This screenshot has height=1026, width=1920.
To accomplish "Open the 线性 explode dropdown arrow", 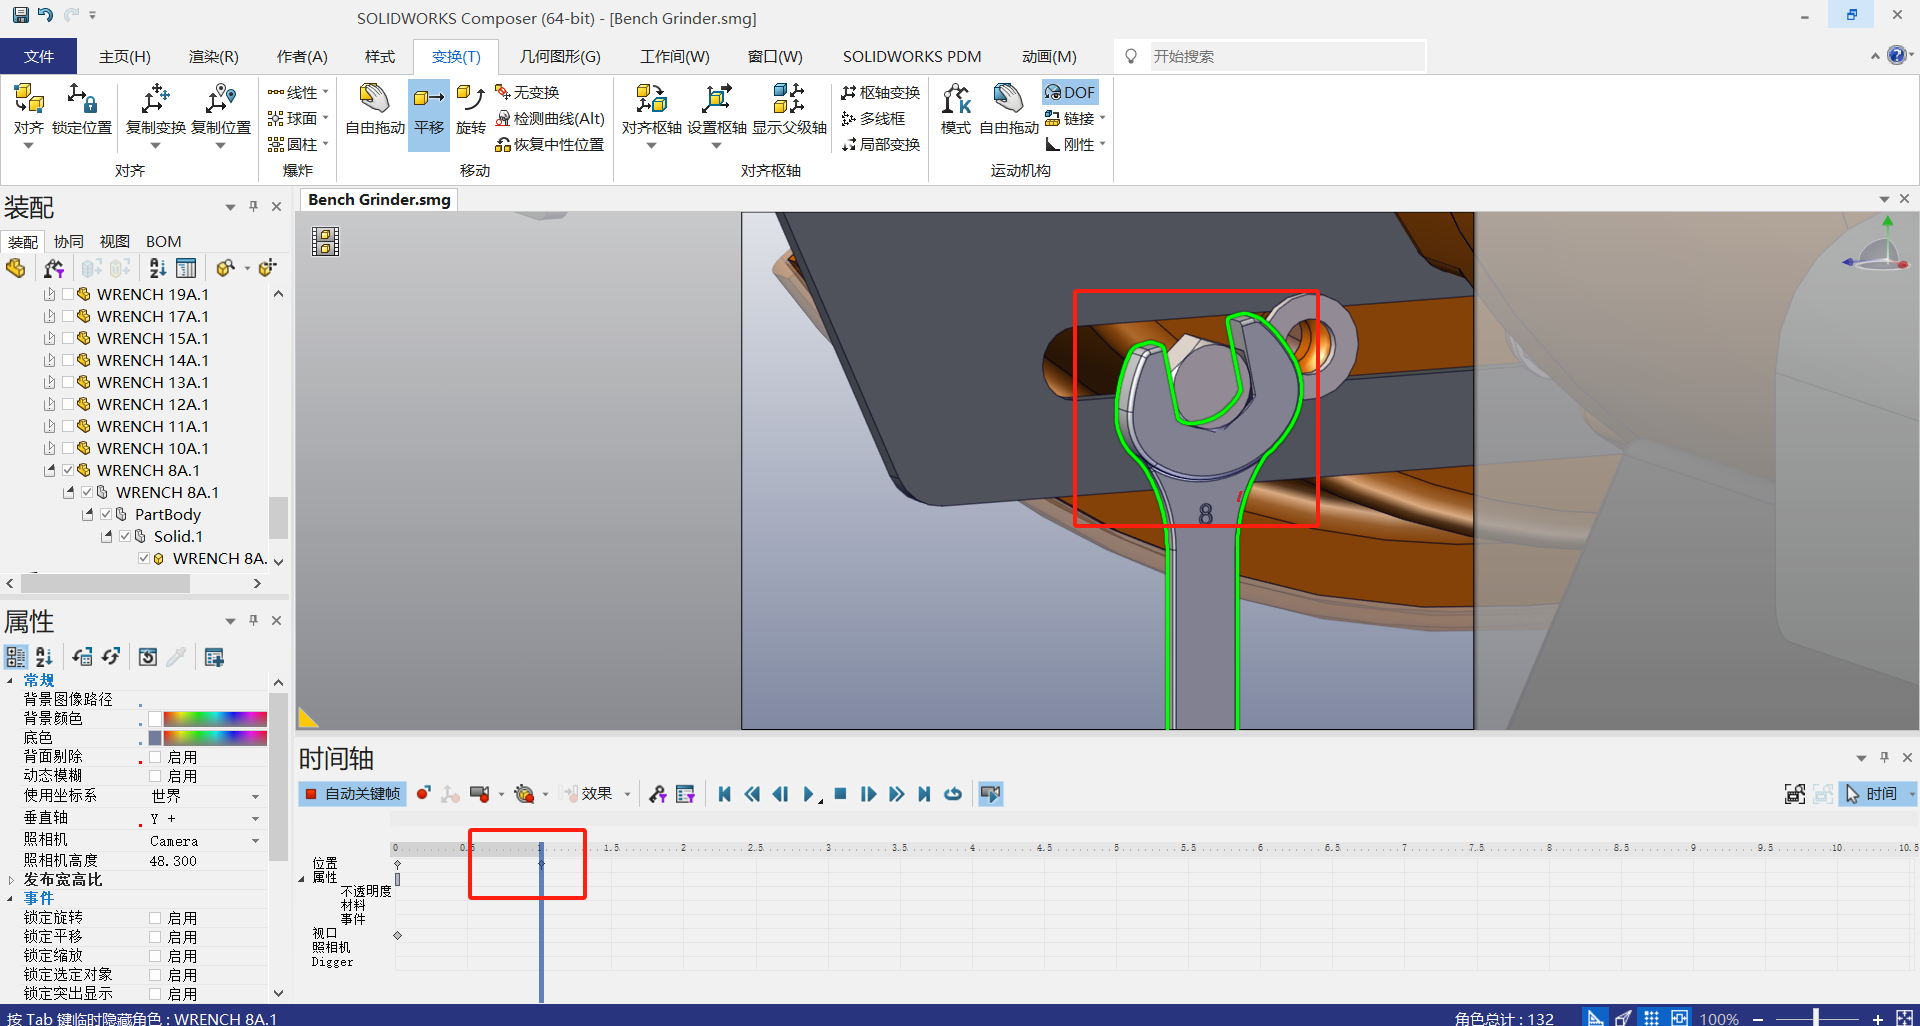I will coord(325,92).
